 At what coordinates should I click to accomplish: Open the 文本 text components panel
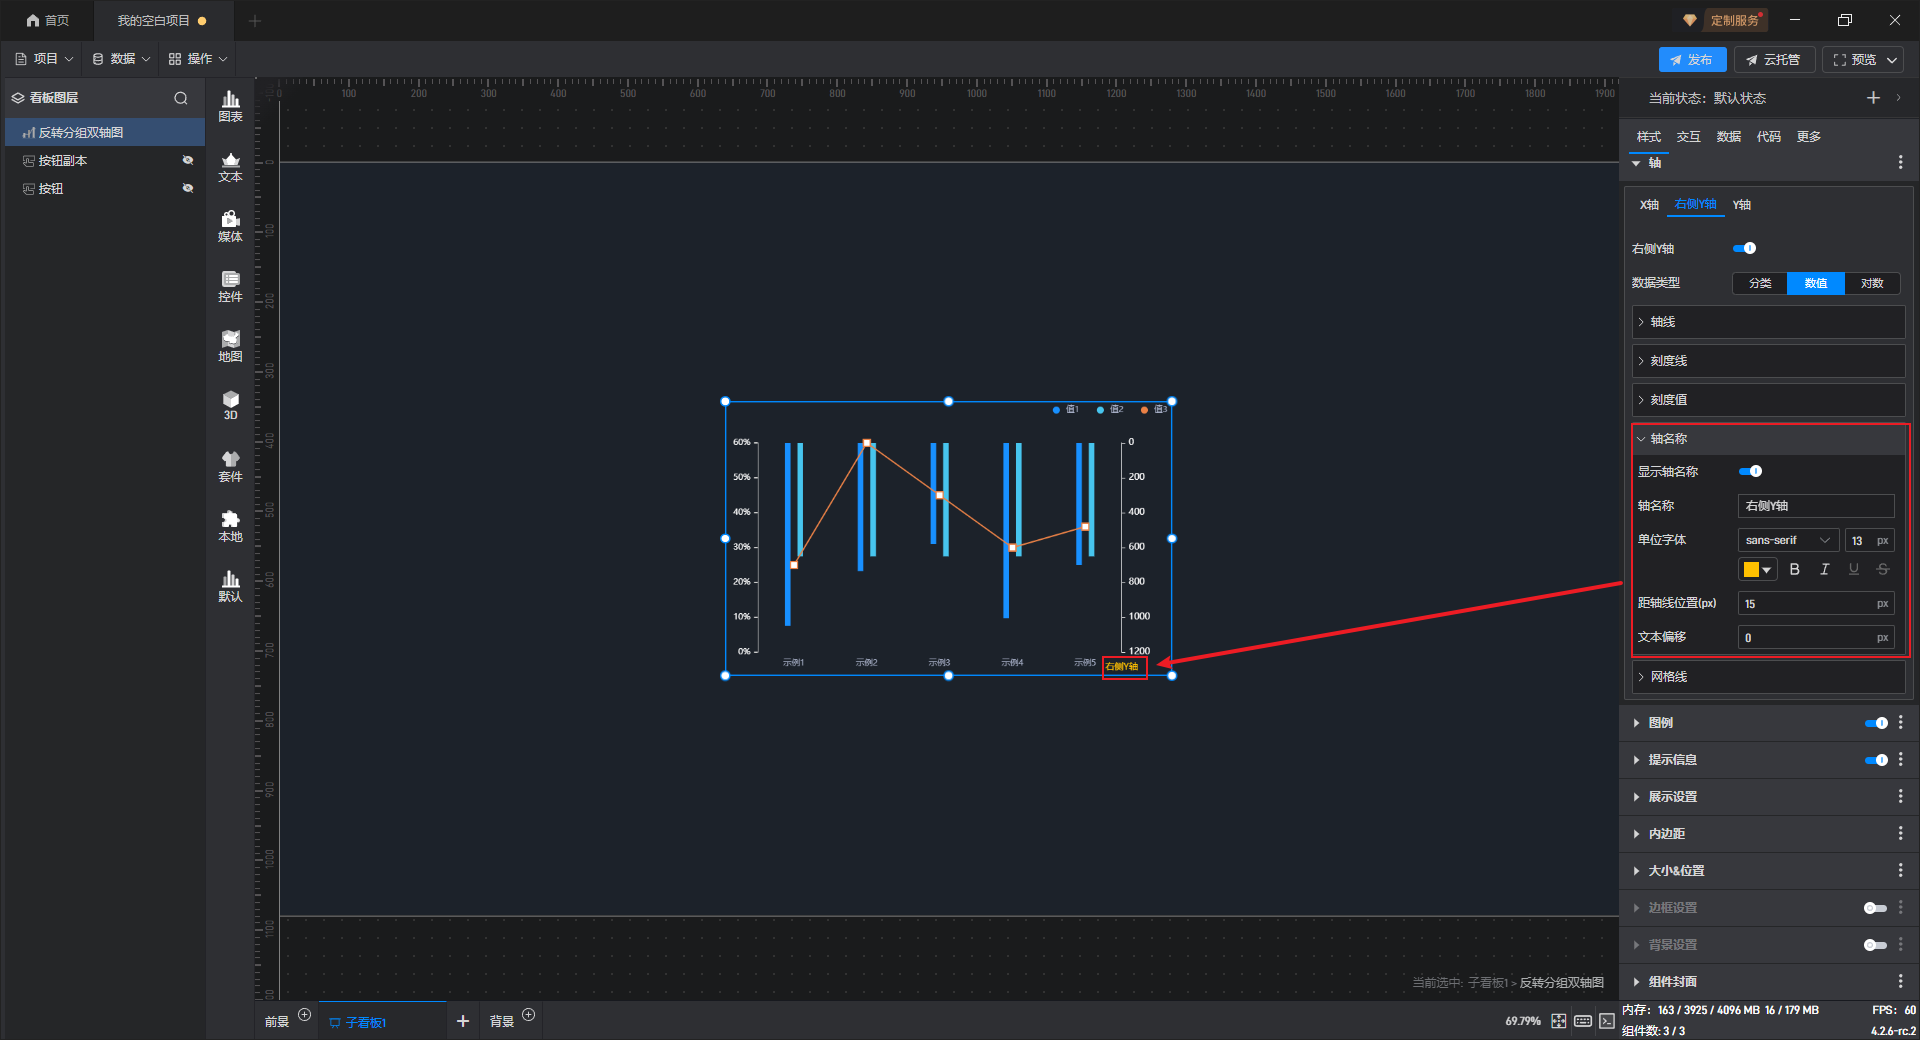pos(230,166)
